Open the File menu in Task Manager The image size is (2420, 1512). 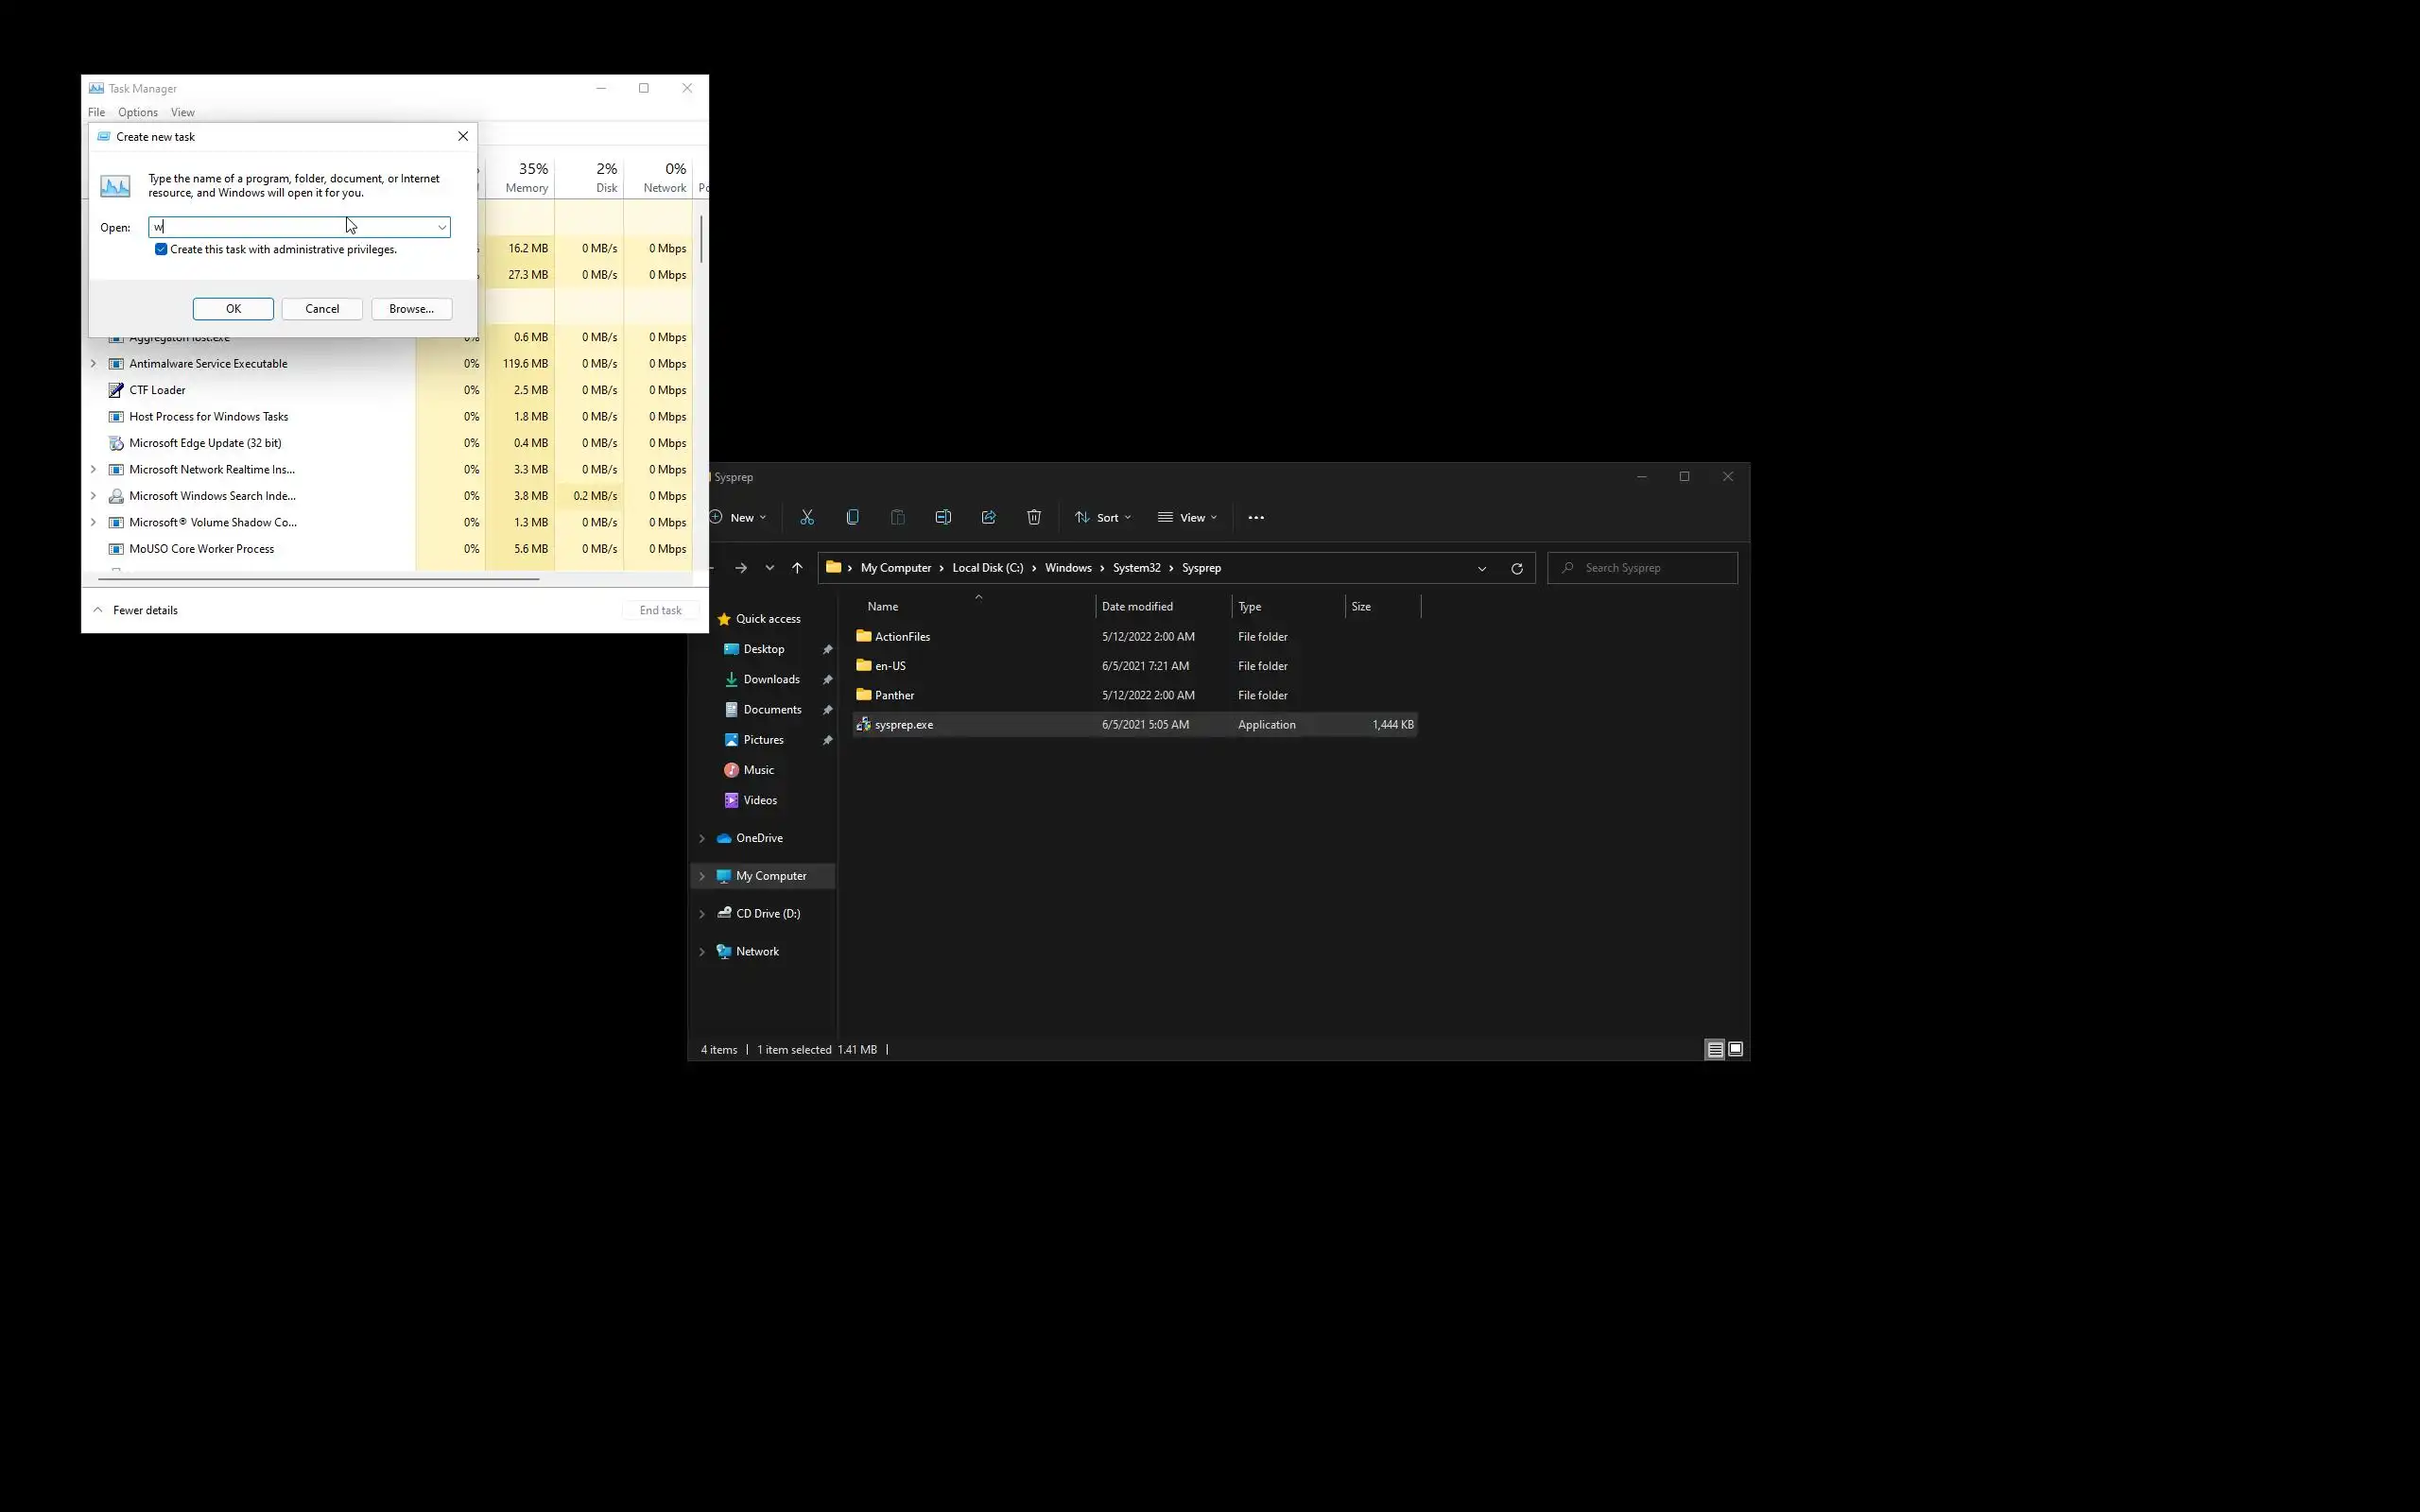(x=96, y=112)
